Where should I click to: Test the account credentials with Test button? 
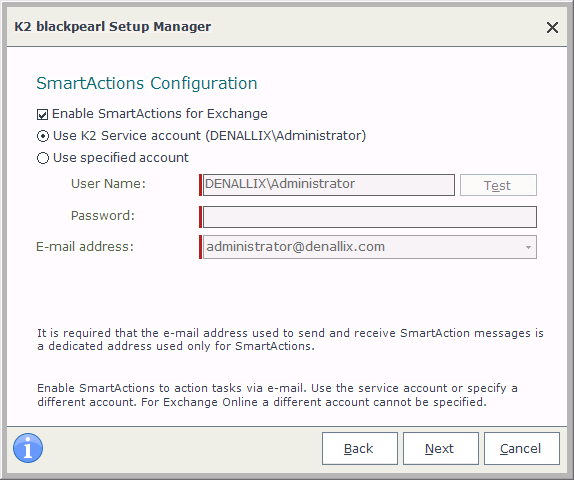click(498, 185)
